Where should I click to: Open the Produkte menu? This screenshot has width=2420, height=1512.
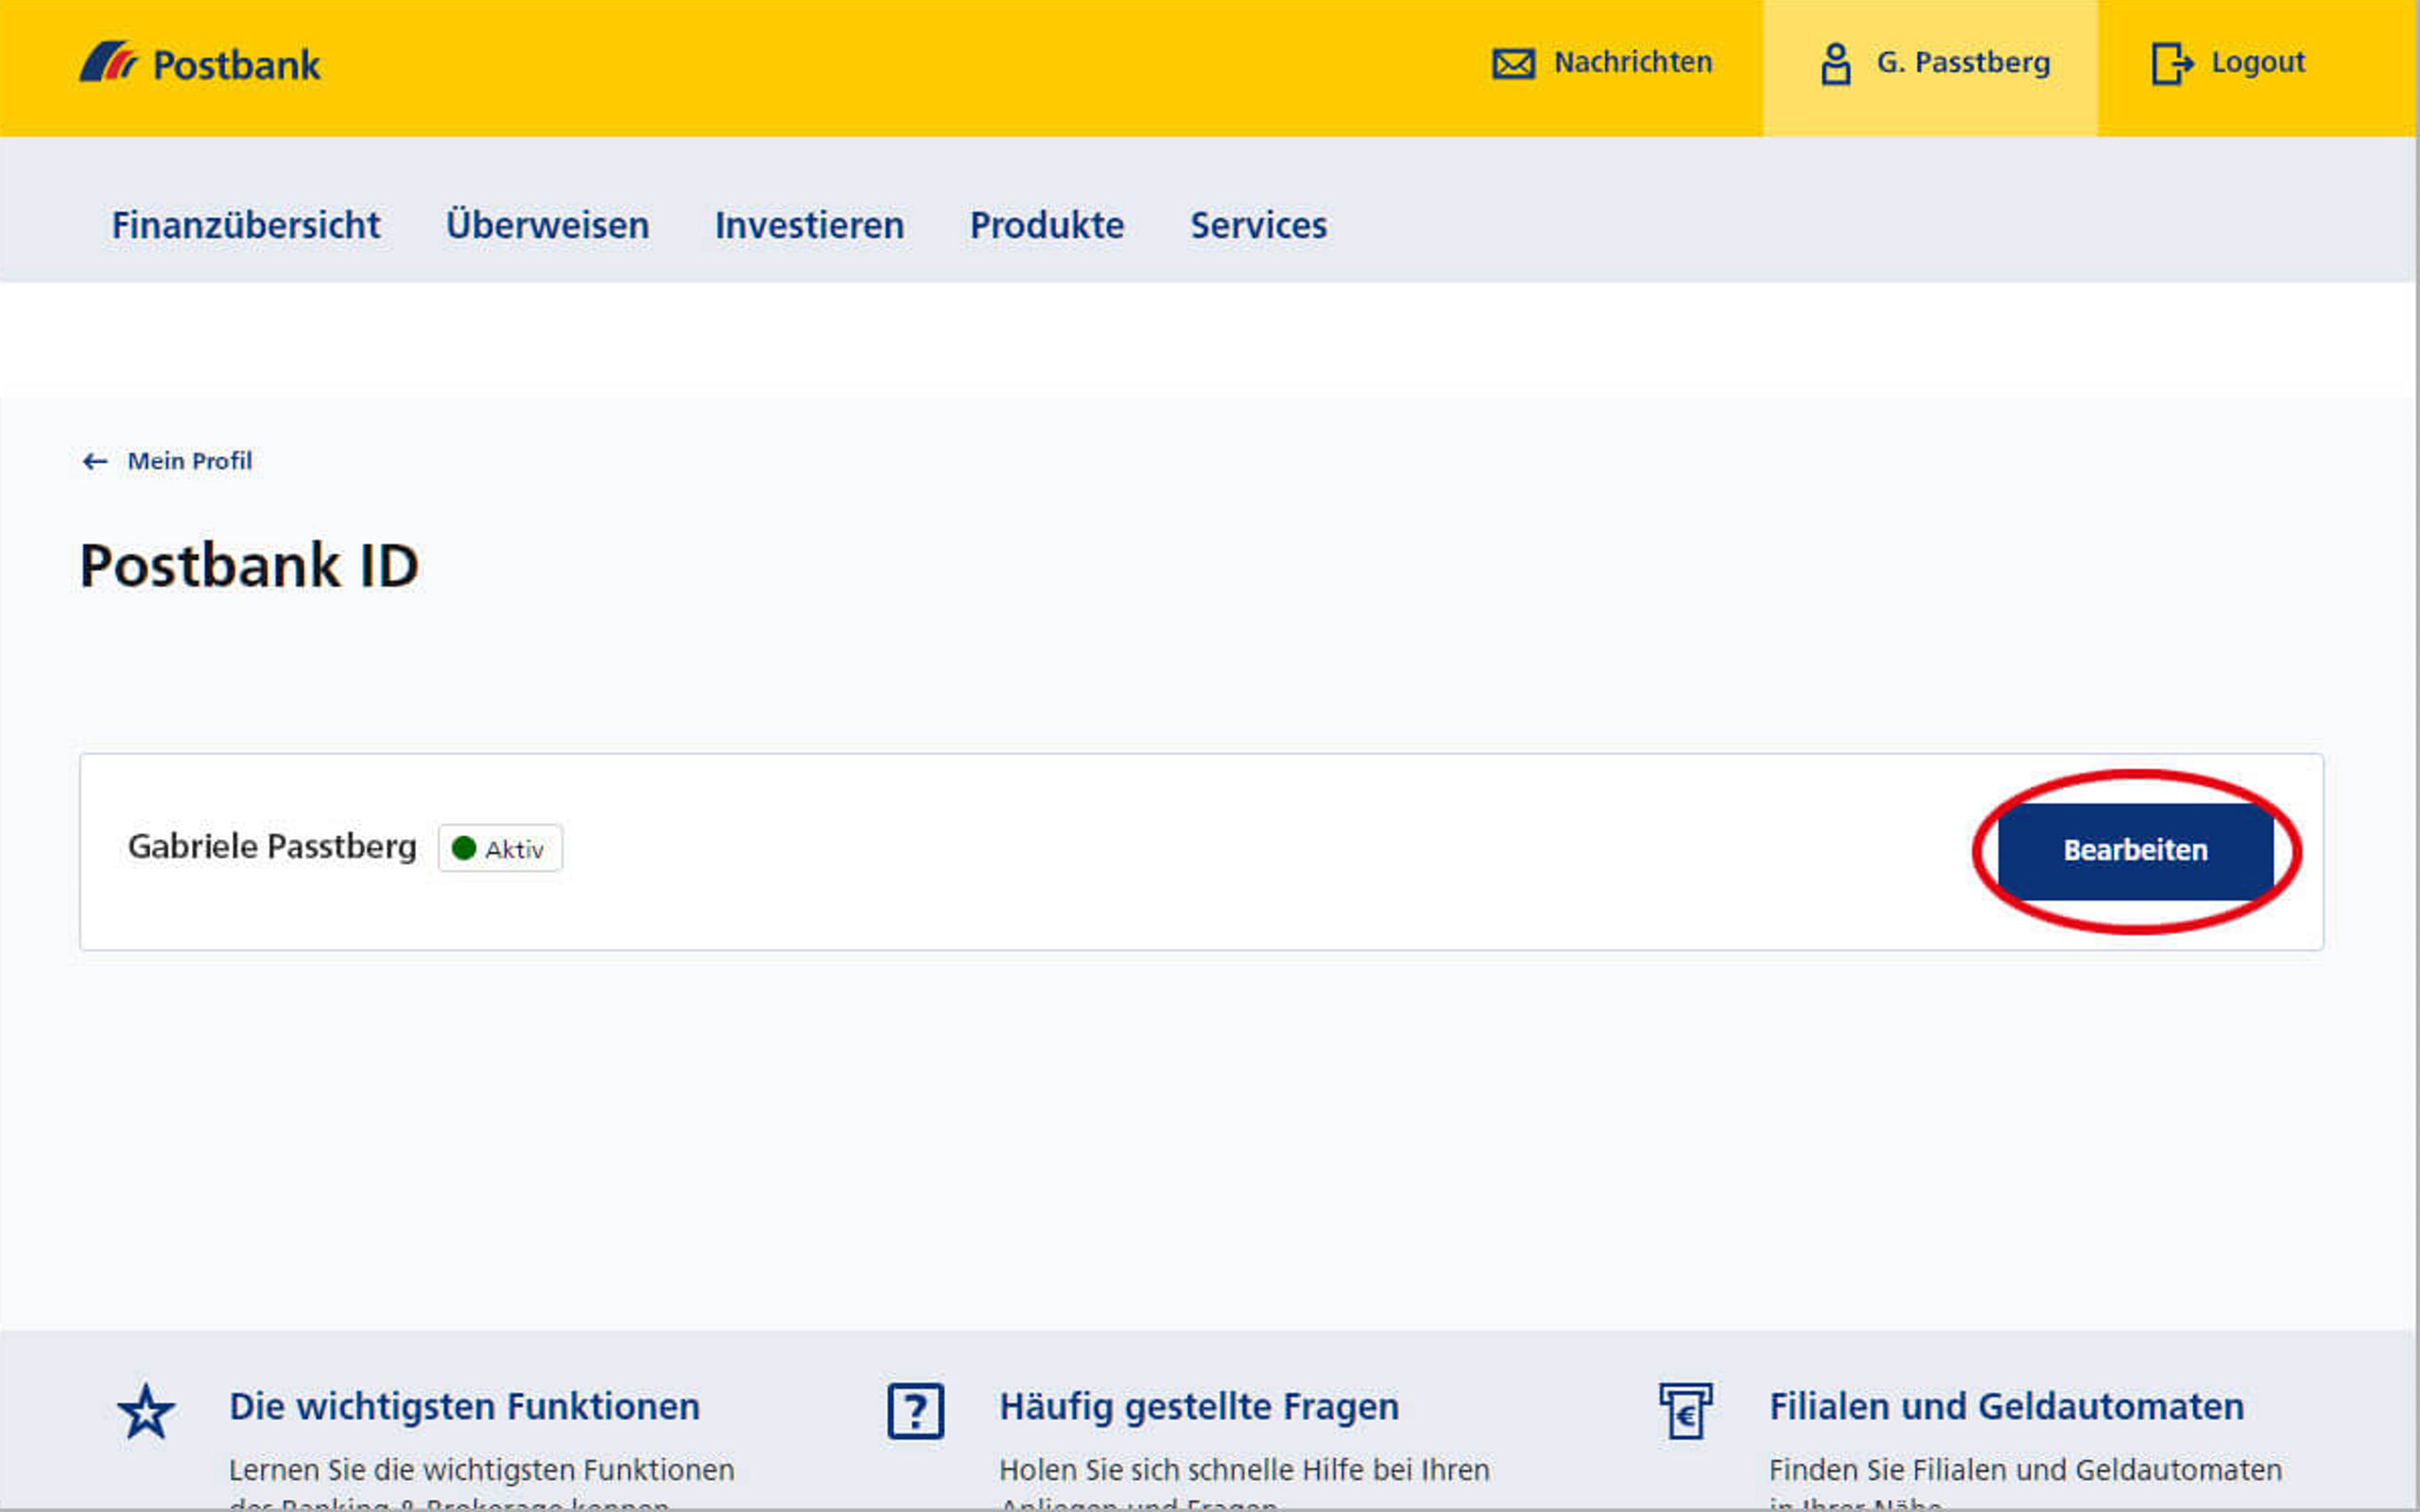pos(1047,225)
